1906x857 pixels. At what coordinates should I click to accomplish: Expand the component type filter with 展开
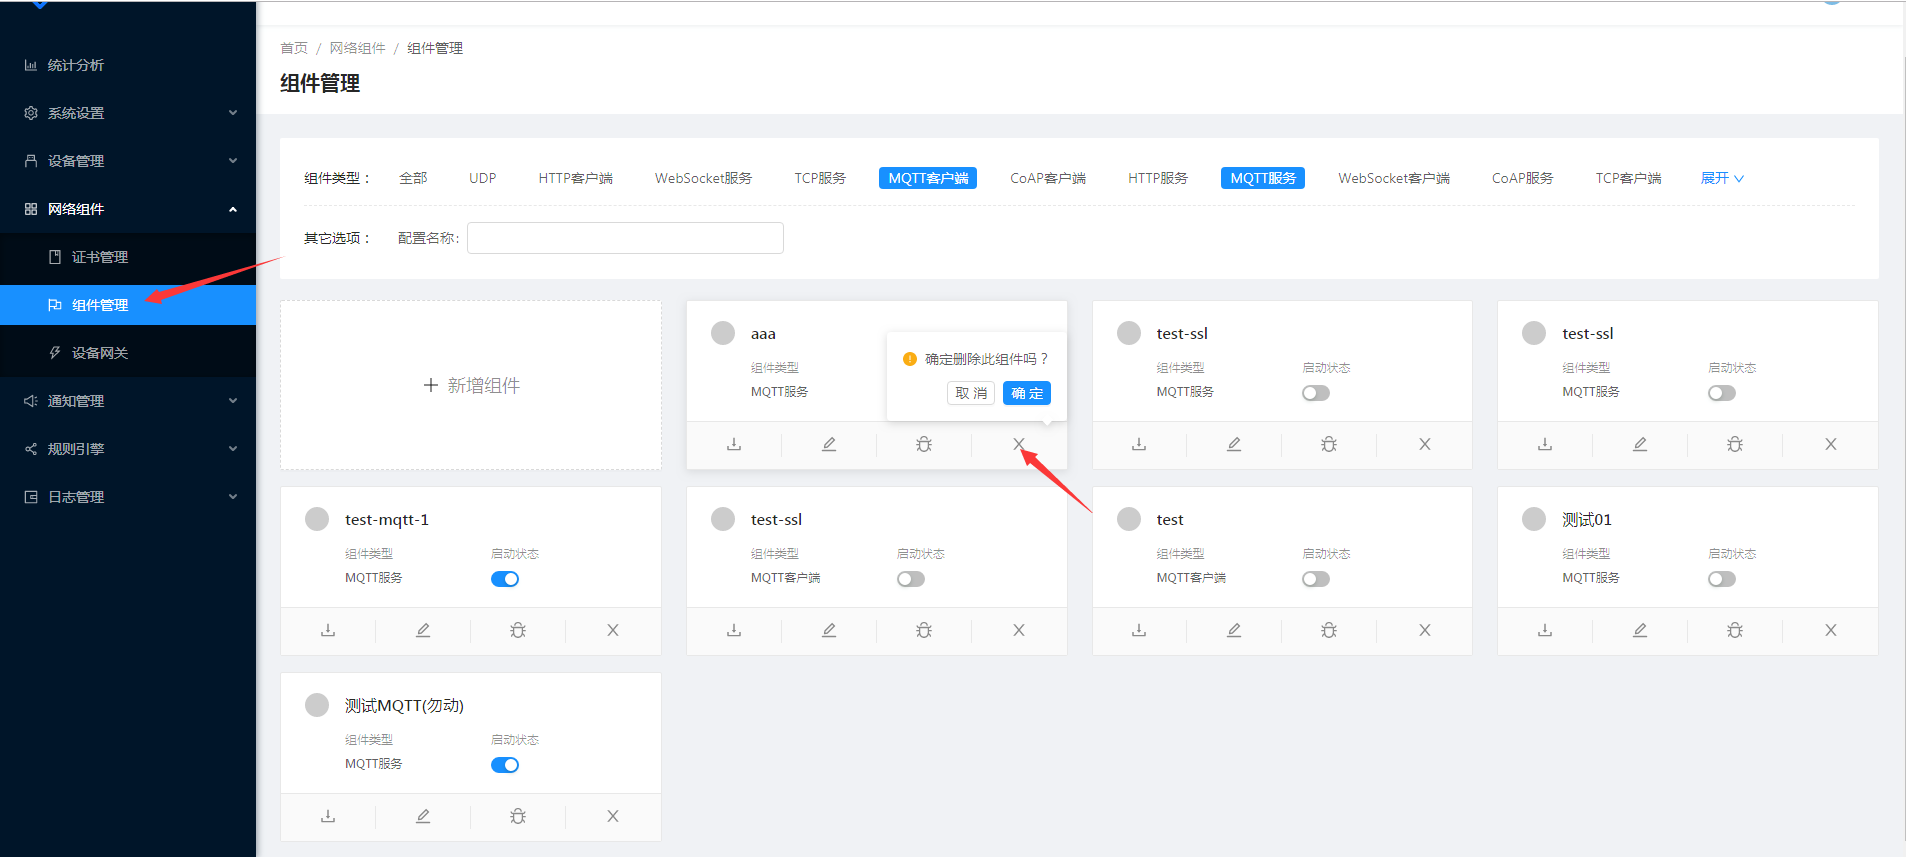click(x=1722, y=178)
